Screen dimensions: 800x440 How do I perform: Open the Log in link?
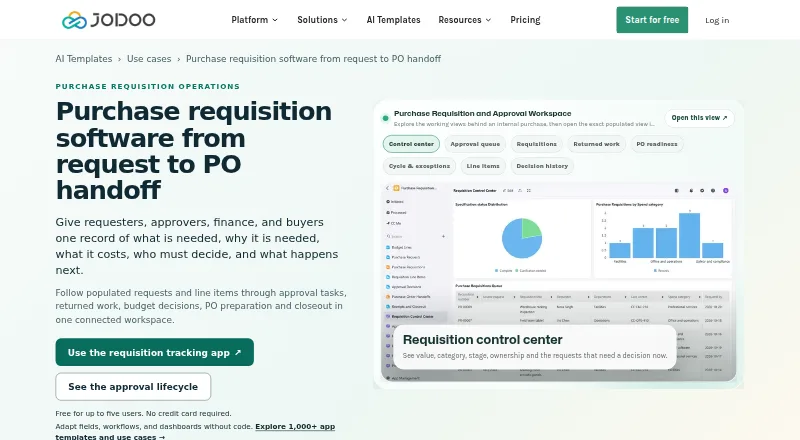pyautogui.click(x=717, y=20)
